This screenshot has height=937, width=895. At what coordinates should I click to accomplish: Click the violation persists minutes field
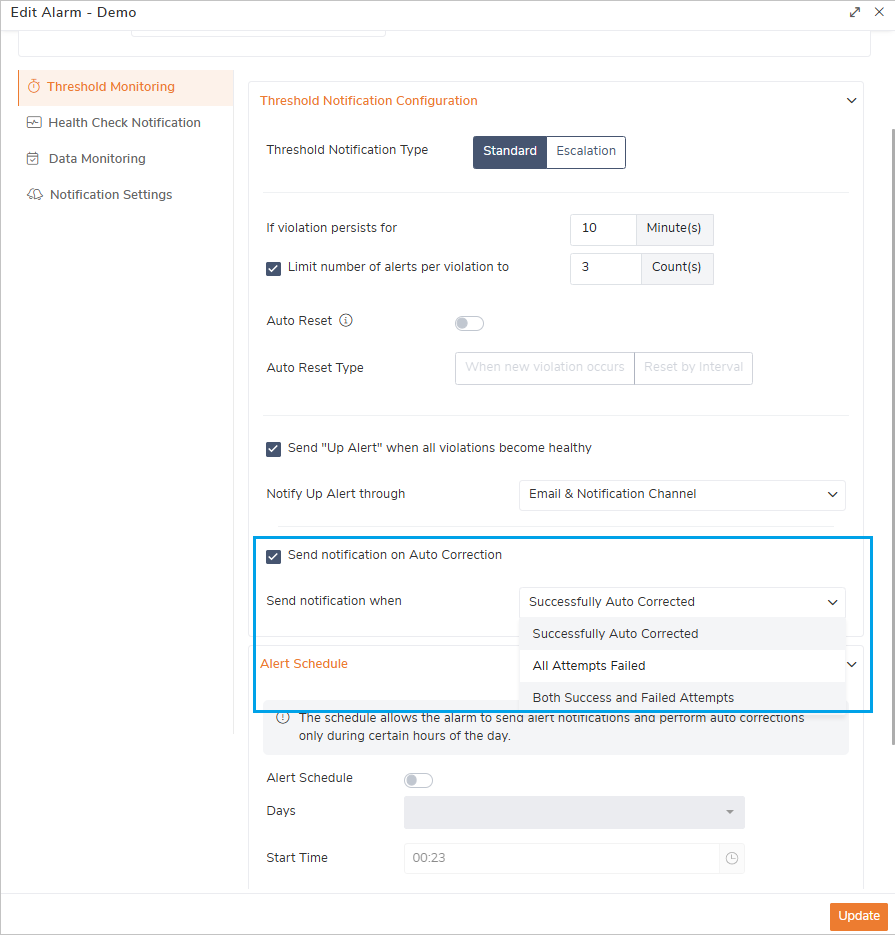(602, 229)
